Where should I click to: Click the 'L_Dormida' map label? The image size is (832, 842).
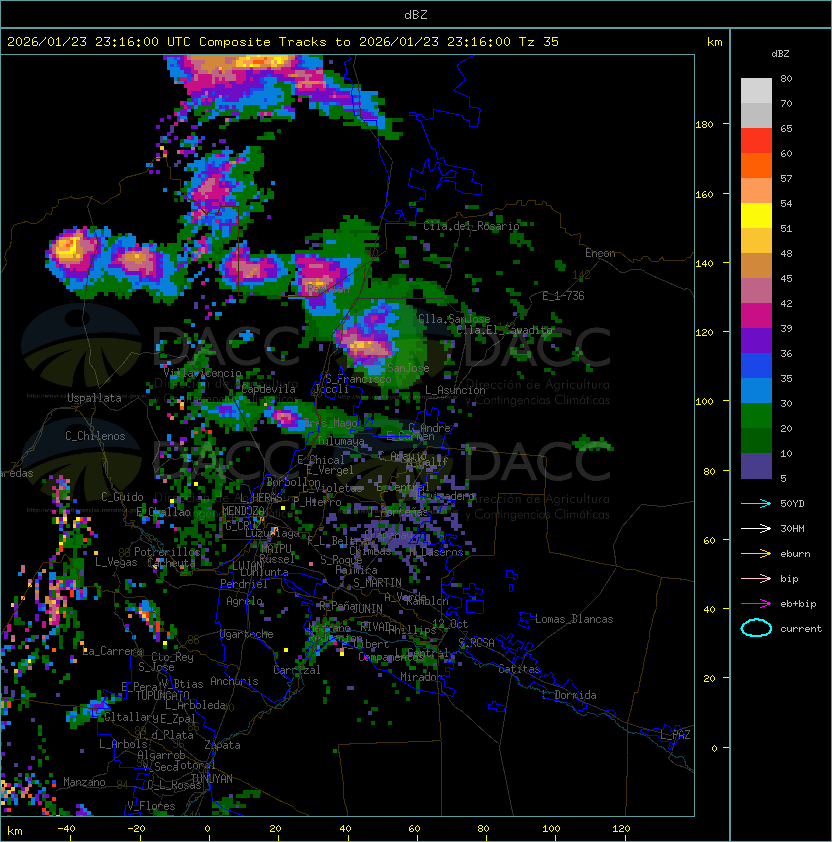point(569,695)
